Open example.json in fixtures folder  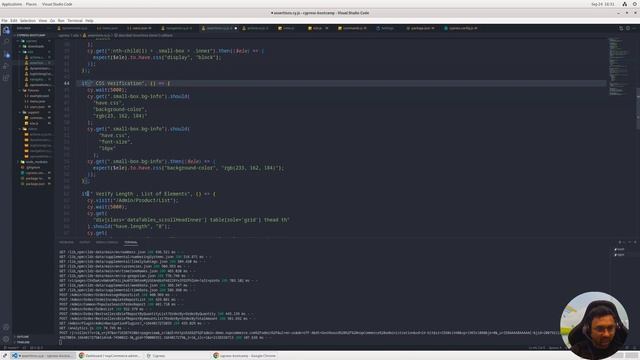coord(38,96)
